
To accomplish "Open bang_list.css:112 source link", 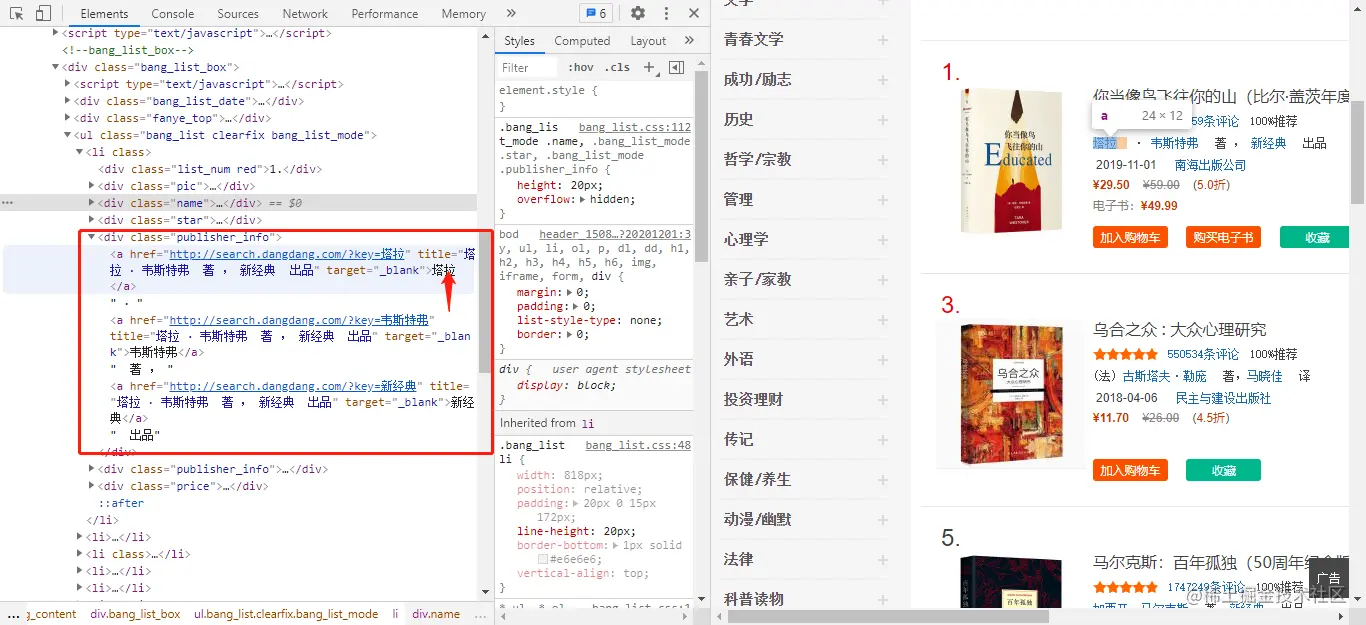I will click(x=635, y=128).
